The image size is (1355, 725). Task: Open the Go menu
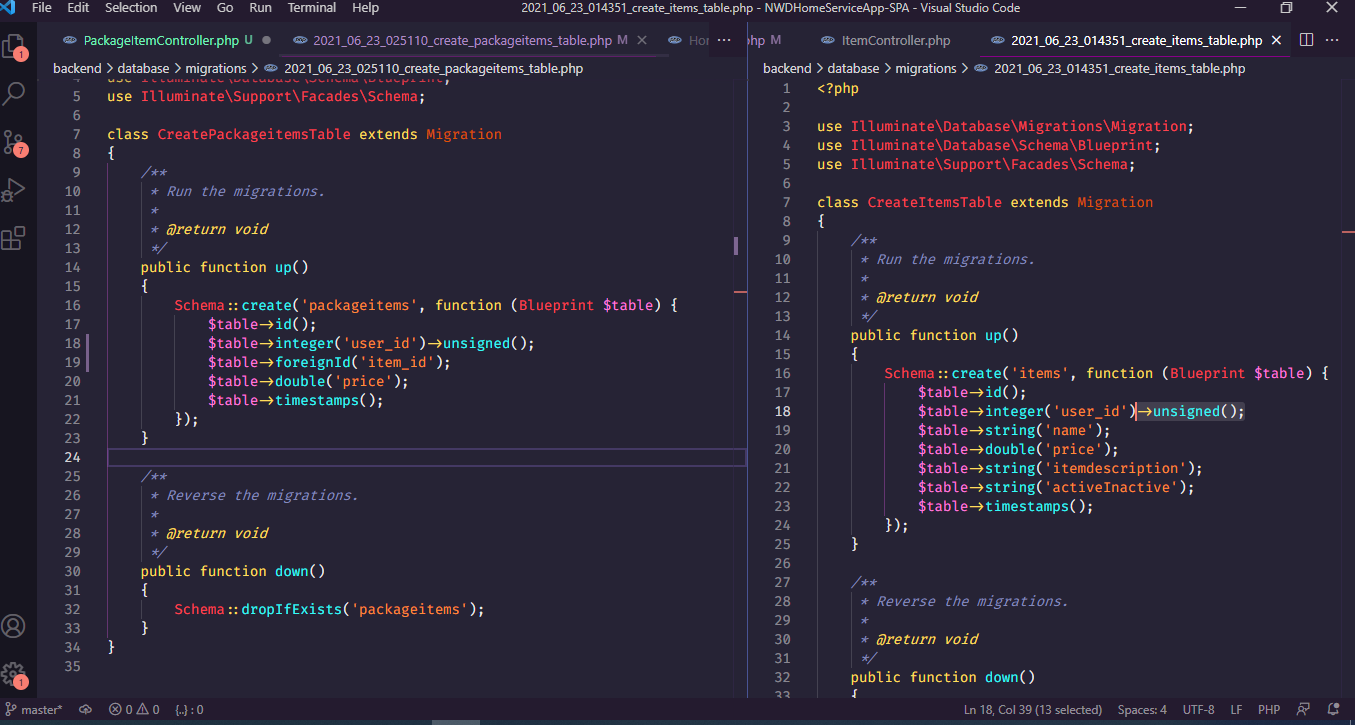225,8
